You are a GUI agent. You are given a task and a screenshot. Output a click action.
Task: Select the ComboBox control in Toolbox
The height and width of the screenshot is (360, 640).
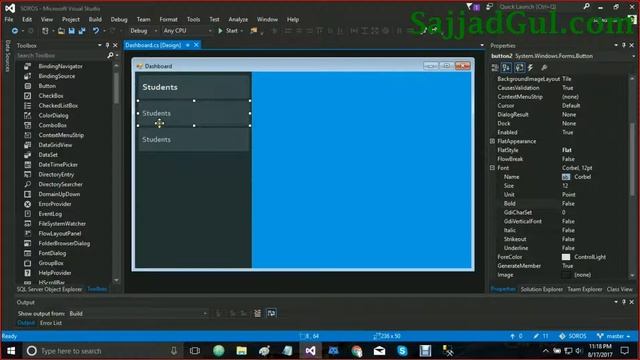click(52, 125)
